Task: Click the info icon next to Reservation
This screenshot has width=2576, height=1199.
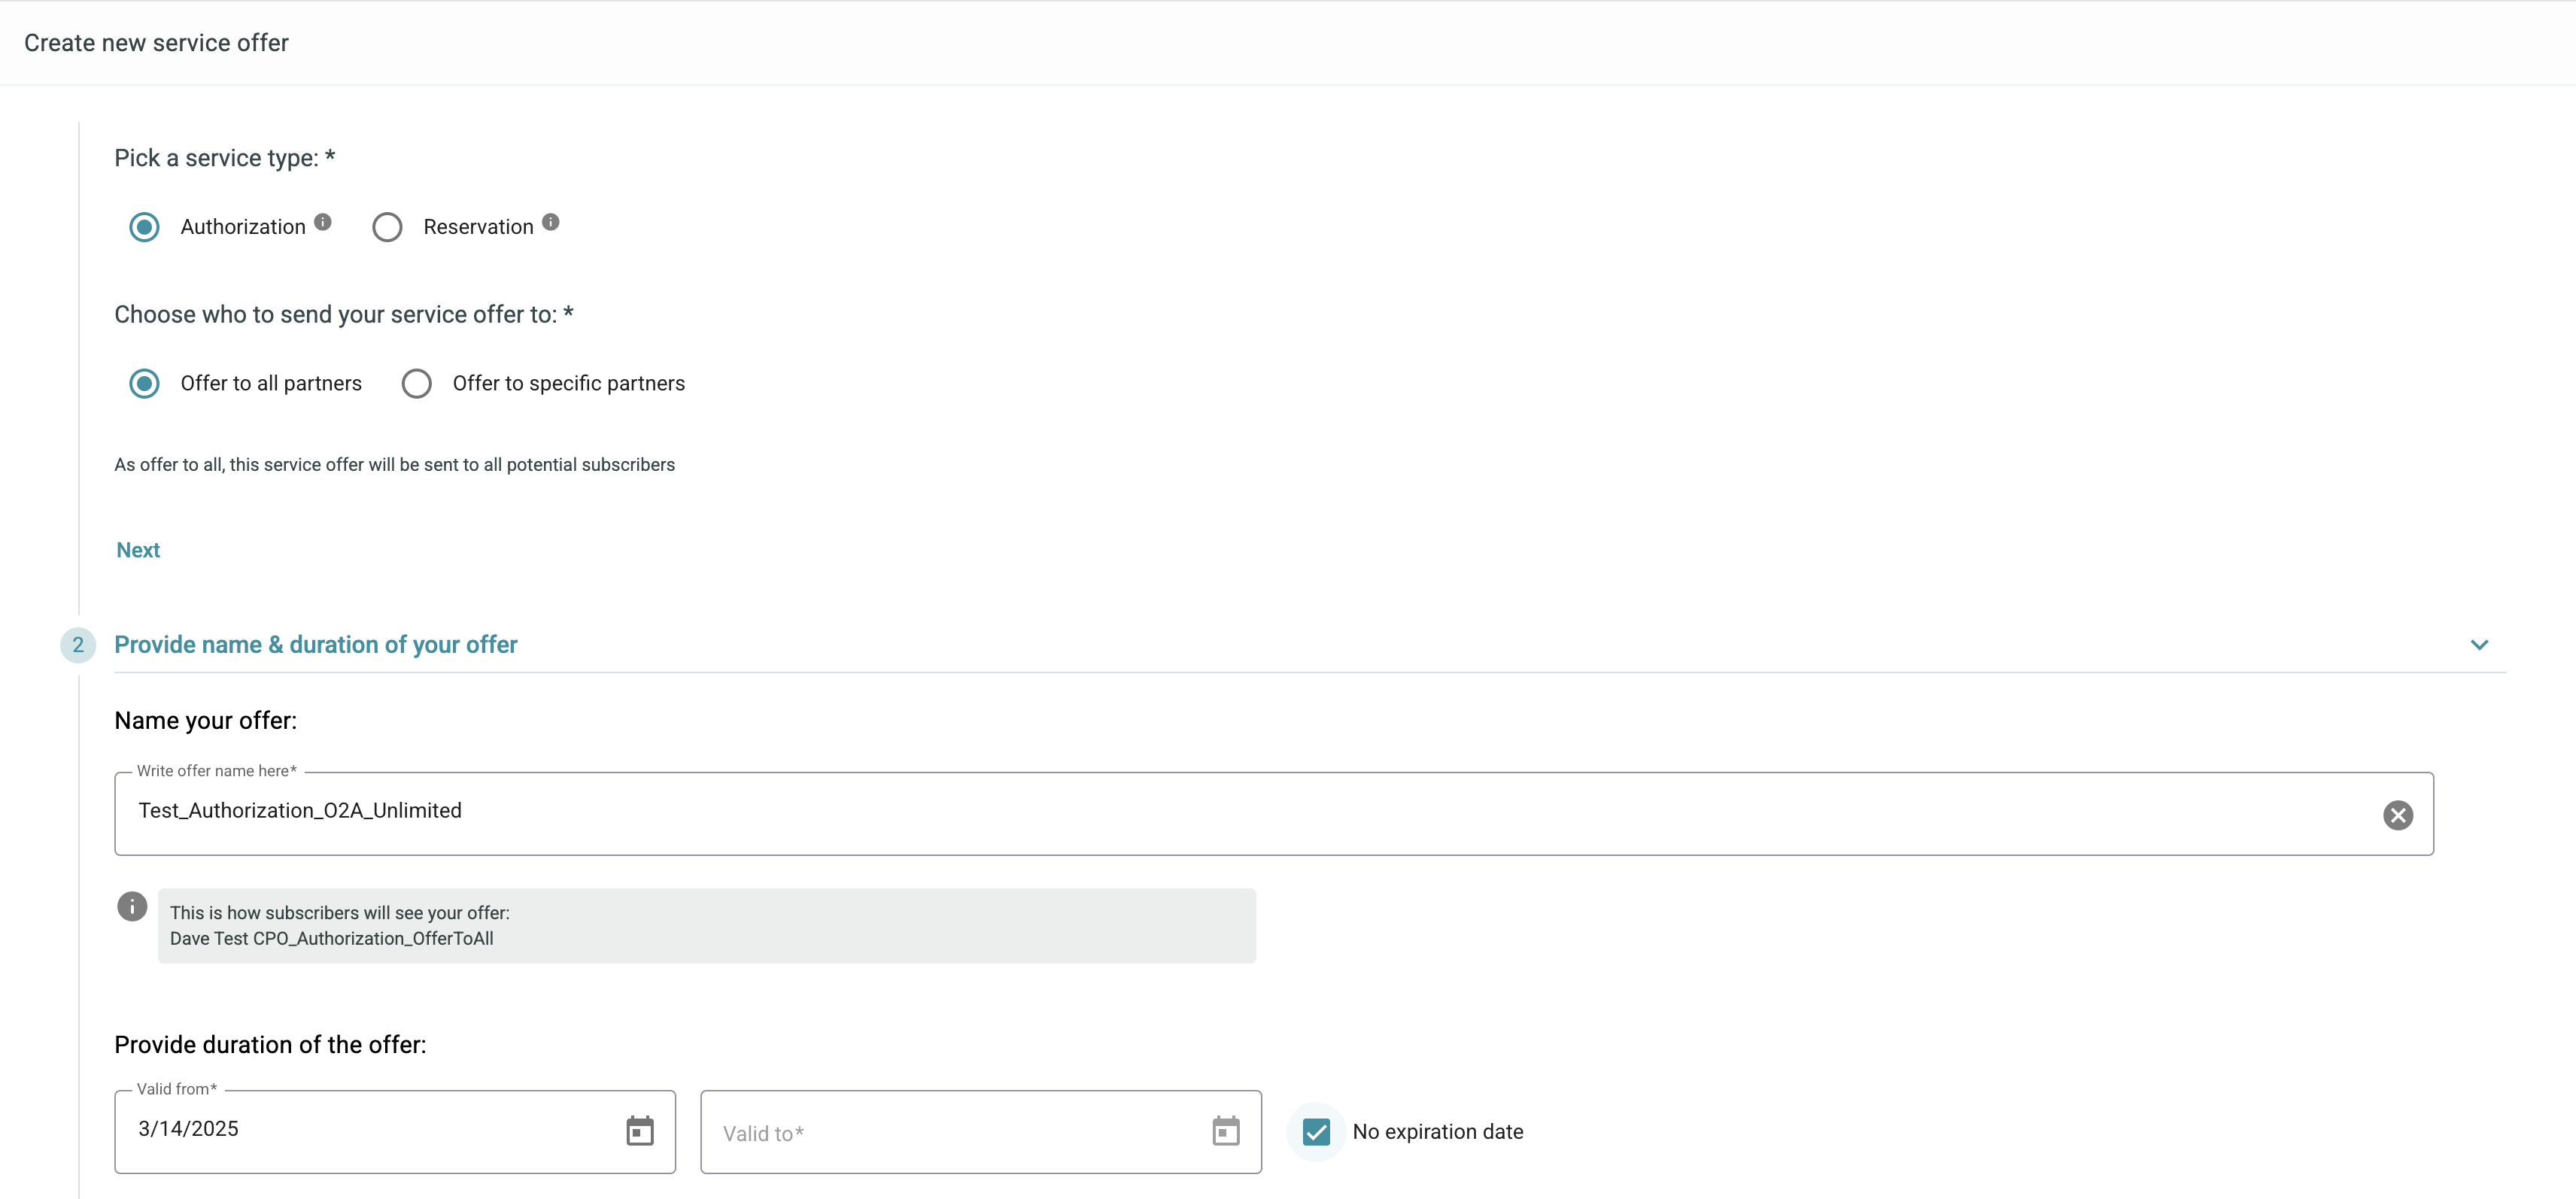Action: (x=551, y=222)
